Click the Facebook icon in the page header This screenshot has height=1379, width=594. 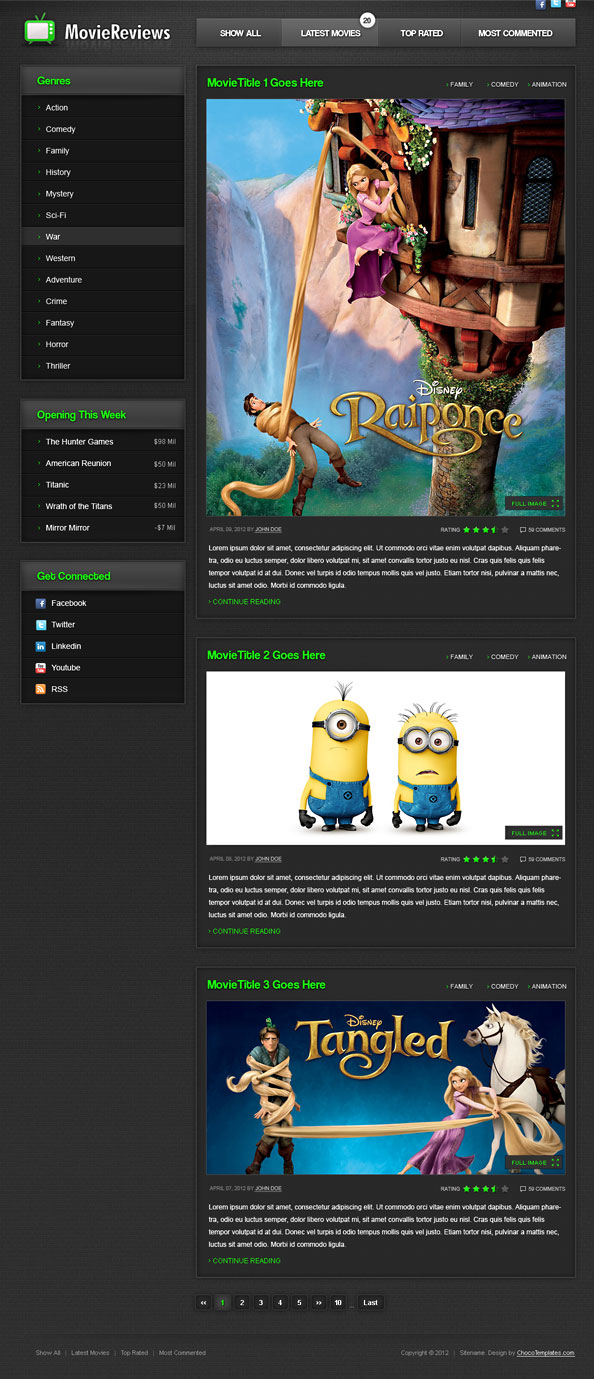[x=541, y=4]
